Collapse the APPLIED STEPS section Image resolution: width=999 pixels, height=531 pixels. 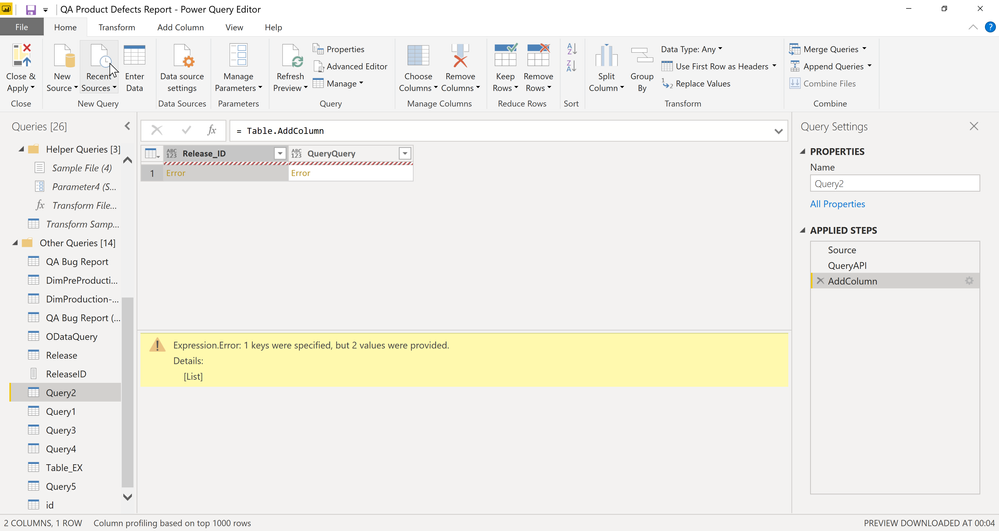coord(803,230)
